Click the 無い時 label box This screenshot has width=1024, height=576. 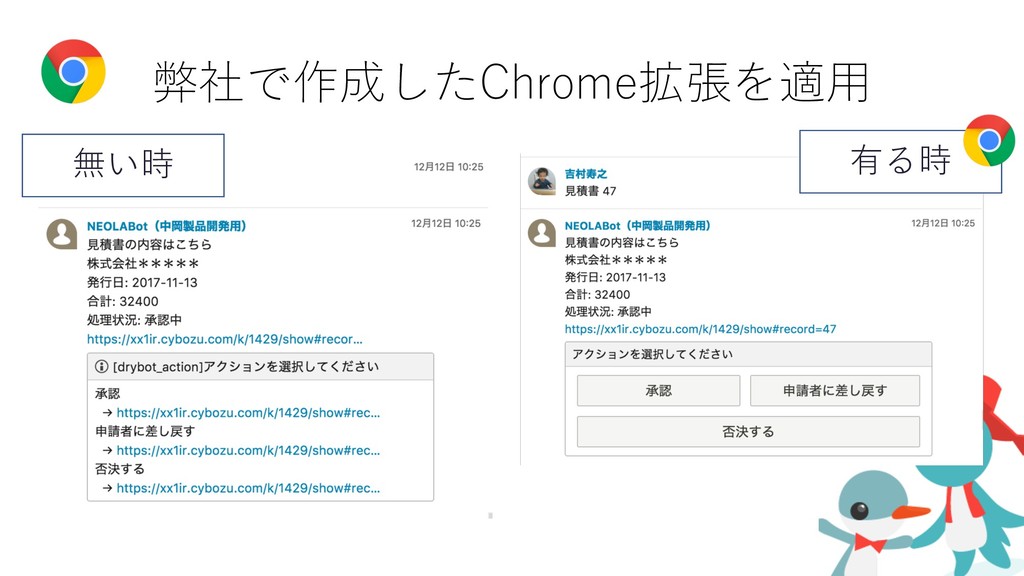(123, 165)
